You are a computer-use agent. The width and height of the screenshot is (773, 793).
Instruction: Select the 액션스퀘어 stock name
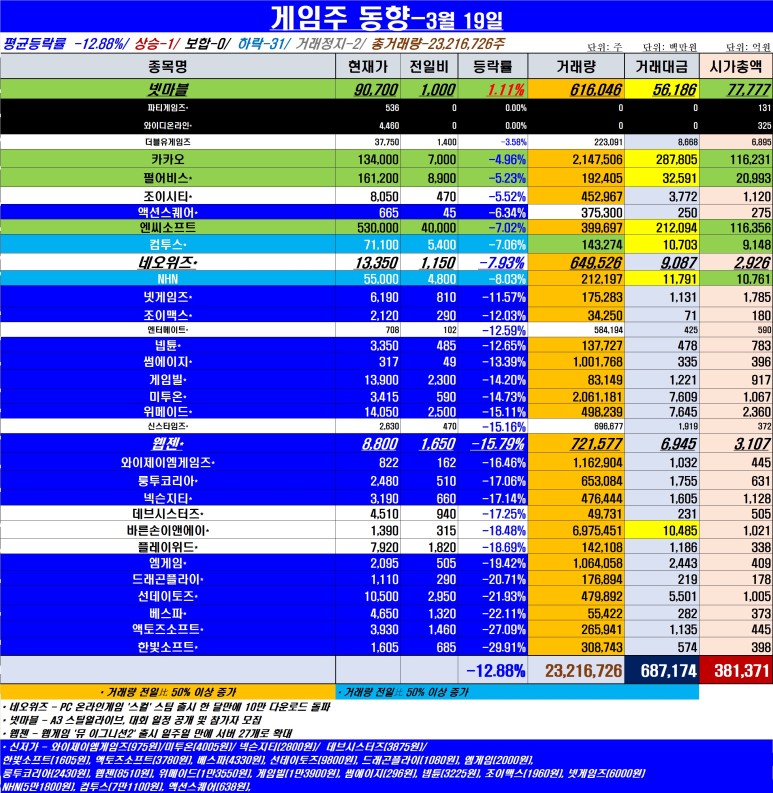pyautogui.click(x=167, y=212)
